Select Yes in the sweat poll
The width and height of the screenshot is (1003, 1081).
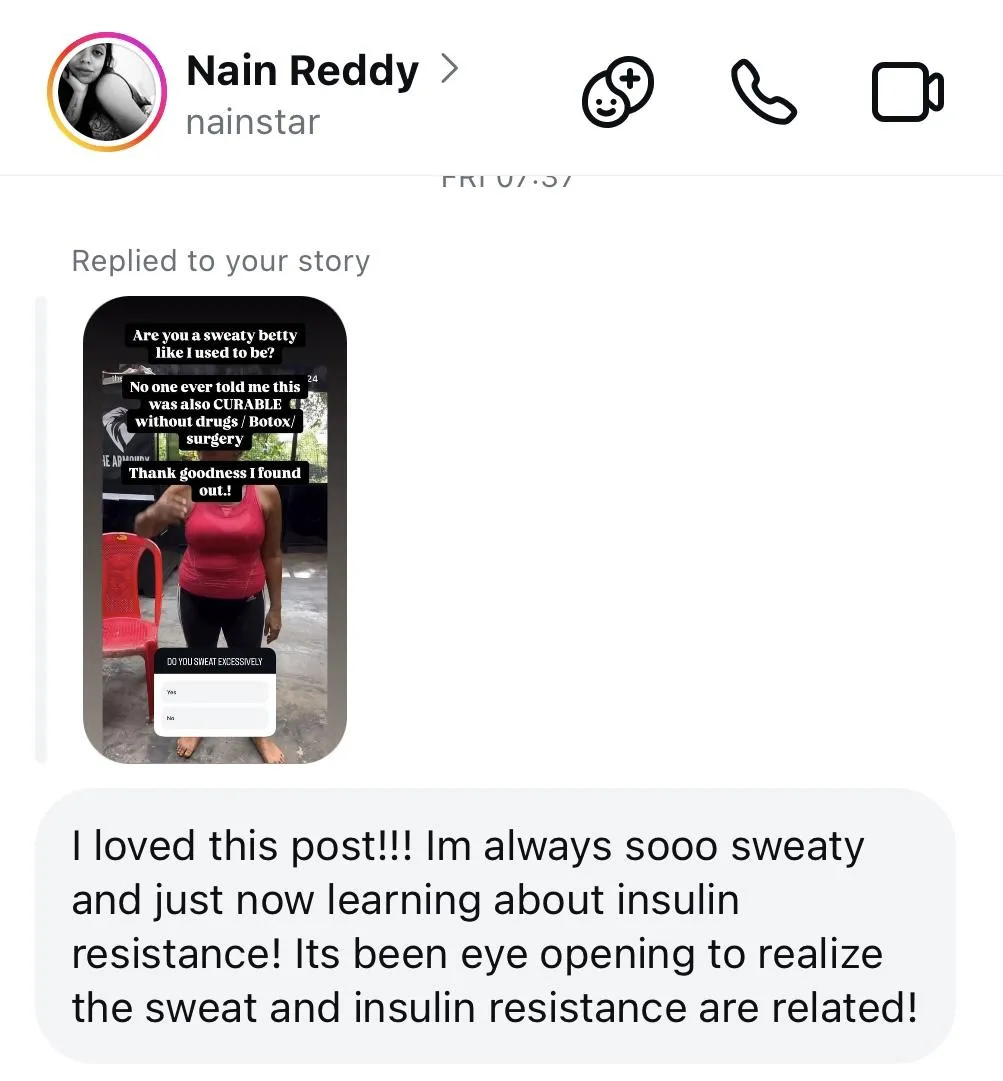tap(214, 692)
